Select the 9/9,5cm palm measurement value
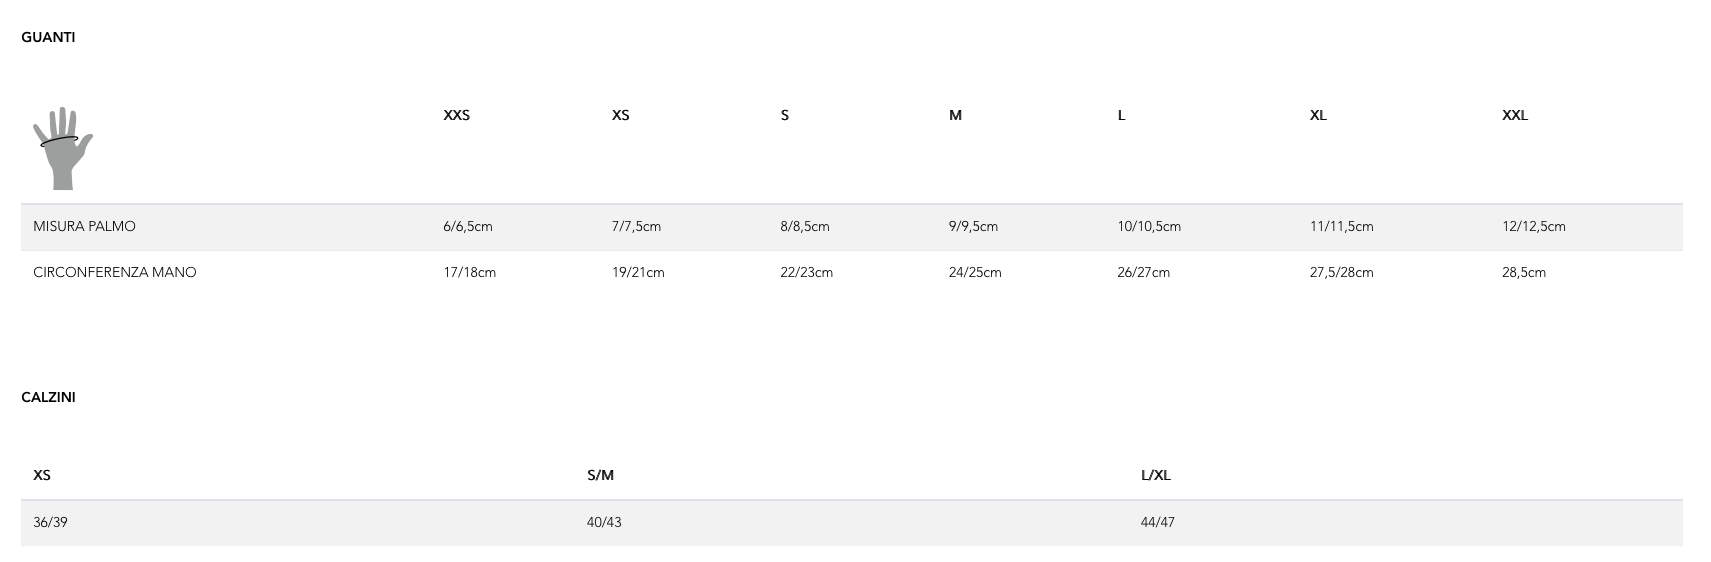The image size is (1711, 562). (973, 226)
